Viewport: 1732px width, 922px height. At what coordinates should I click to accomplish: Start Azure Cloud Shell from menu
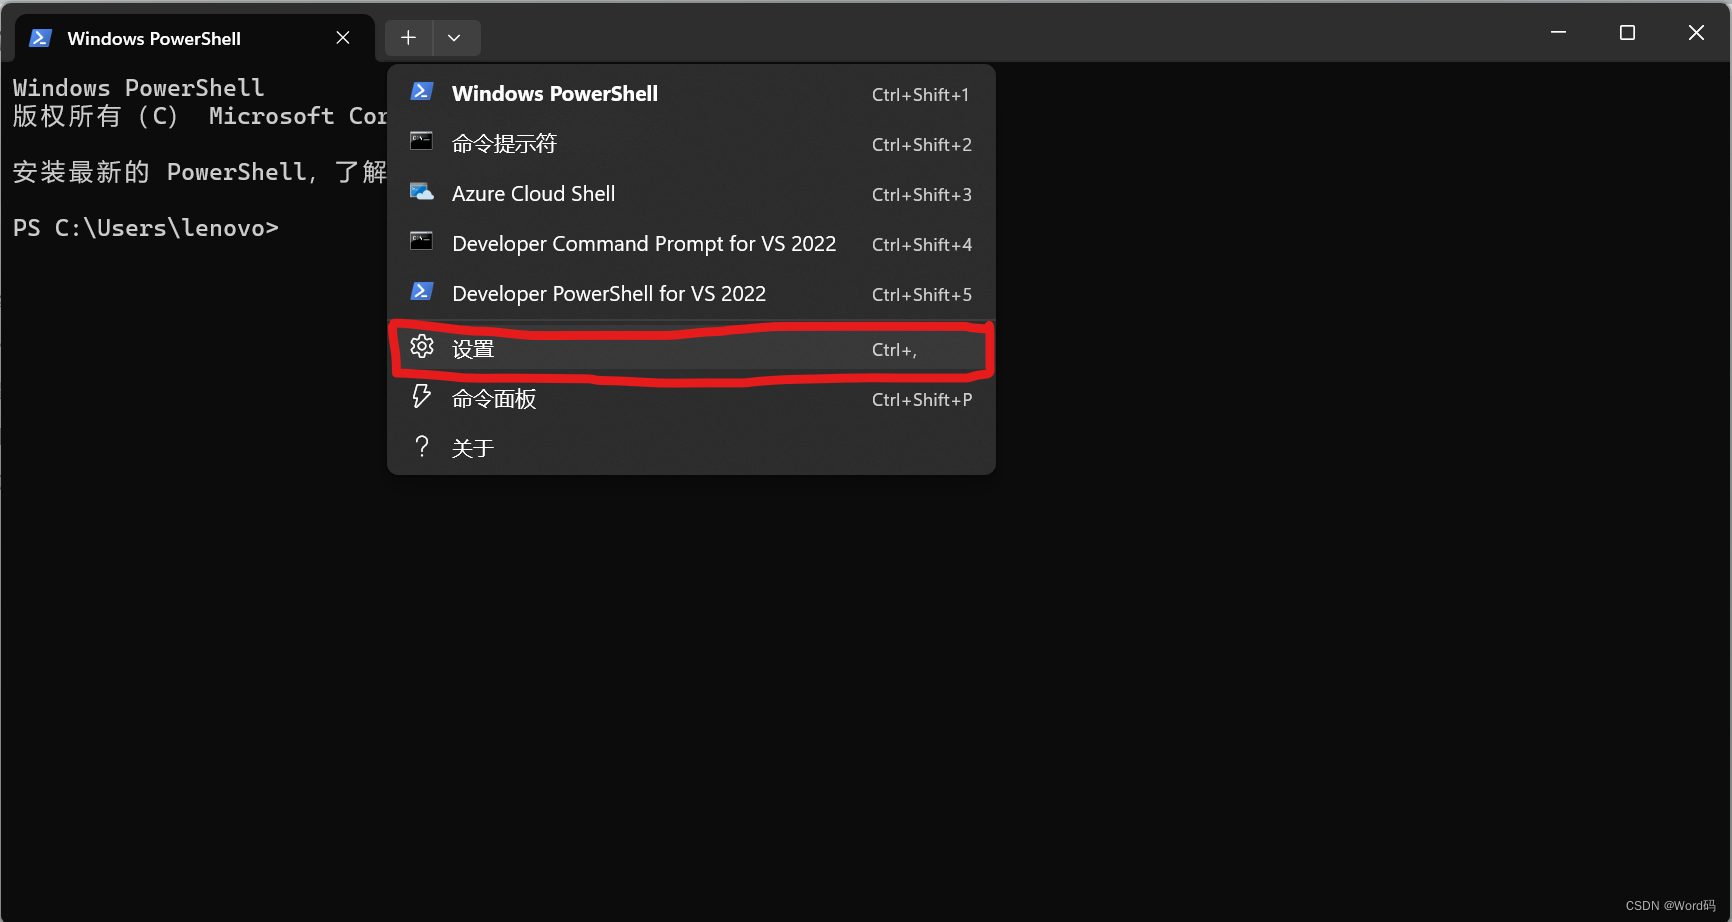point(691,194)
